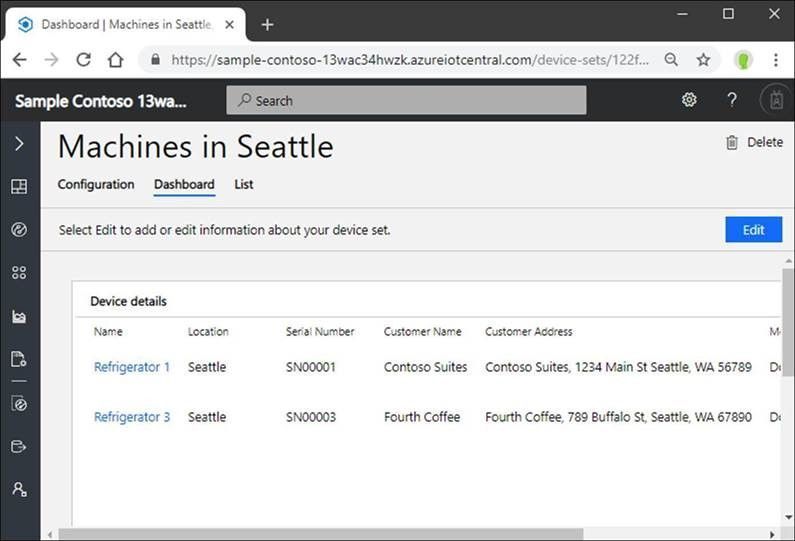This screenshot has height=541, width=795.
Task: Click the scroll down arrow
Action: click(x=788, y=518)
